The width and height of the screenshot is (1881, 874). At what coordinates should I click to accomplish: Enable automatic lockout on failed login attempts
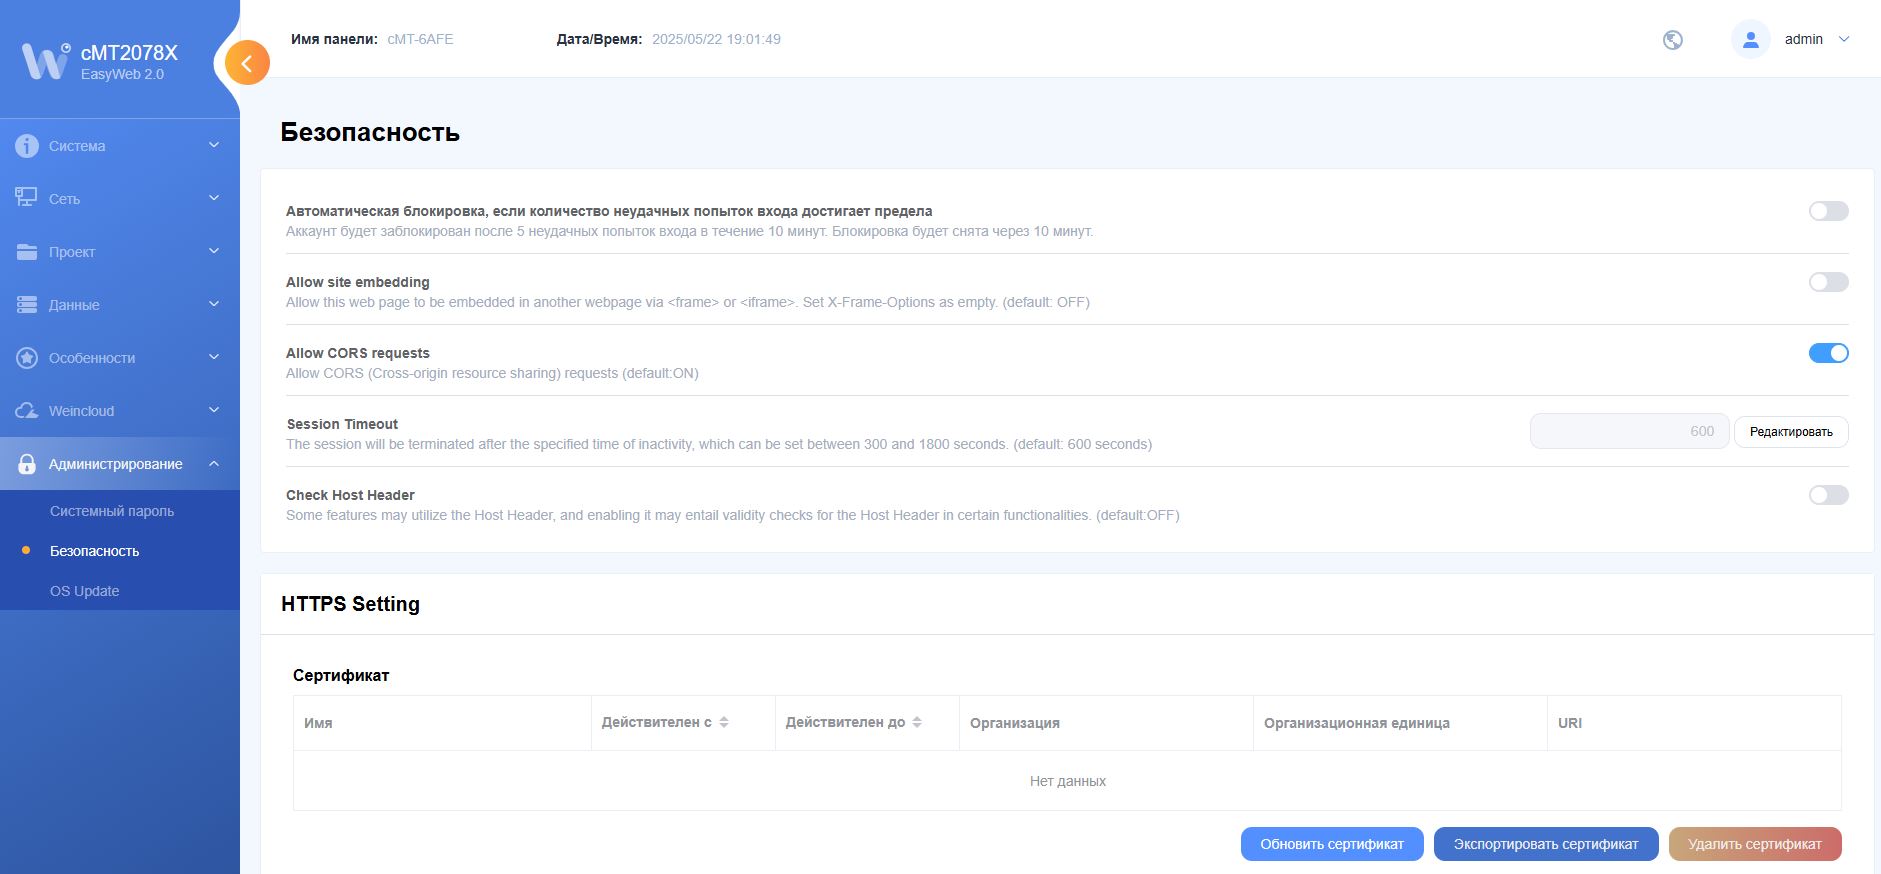tap(1828, 211)
